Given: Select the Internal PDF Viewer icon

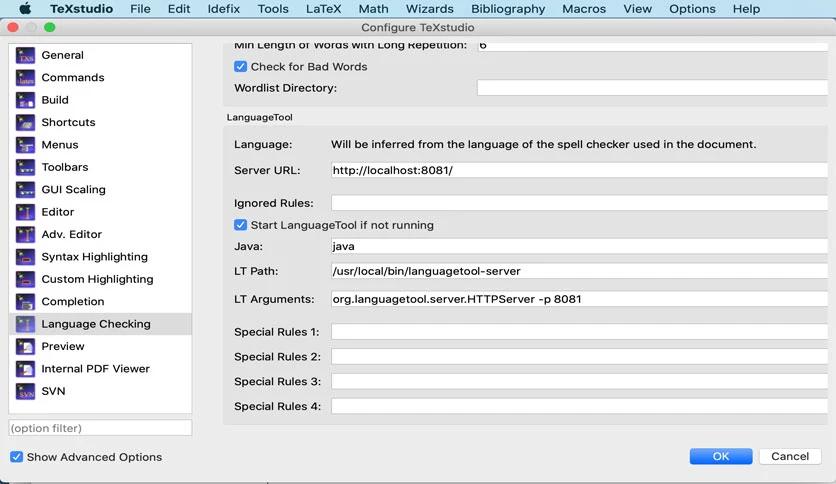Looking at the screenshot, I should 25,368.
